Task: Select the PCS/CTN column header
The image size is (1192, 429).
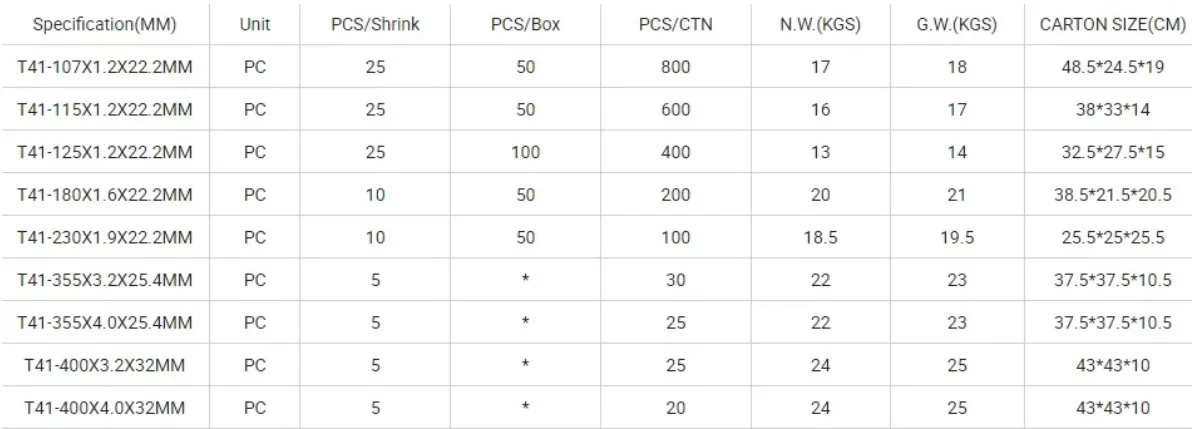Action: coord(674,24)
